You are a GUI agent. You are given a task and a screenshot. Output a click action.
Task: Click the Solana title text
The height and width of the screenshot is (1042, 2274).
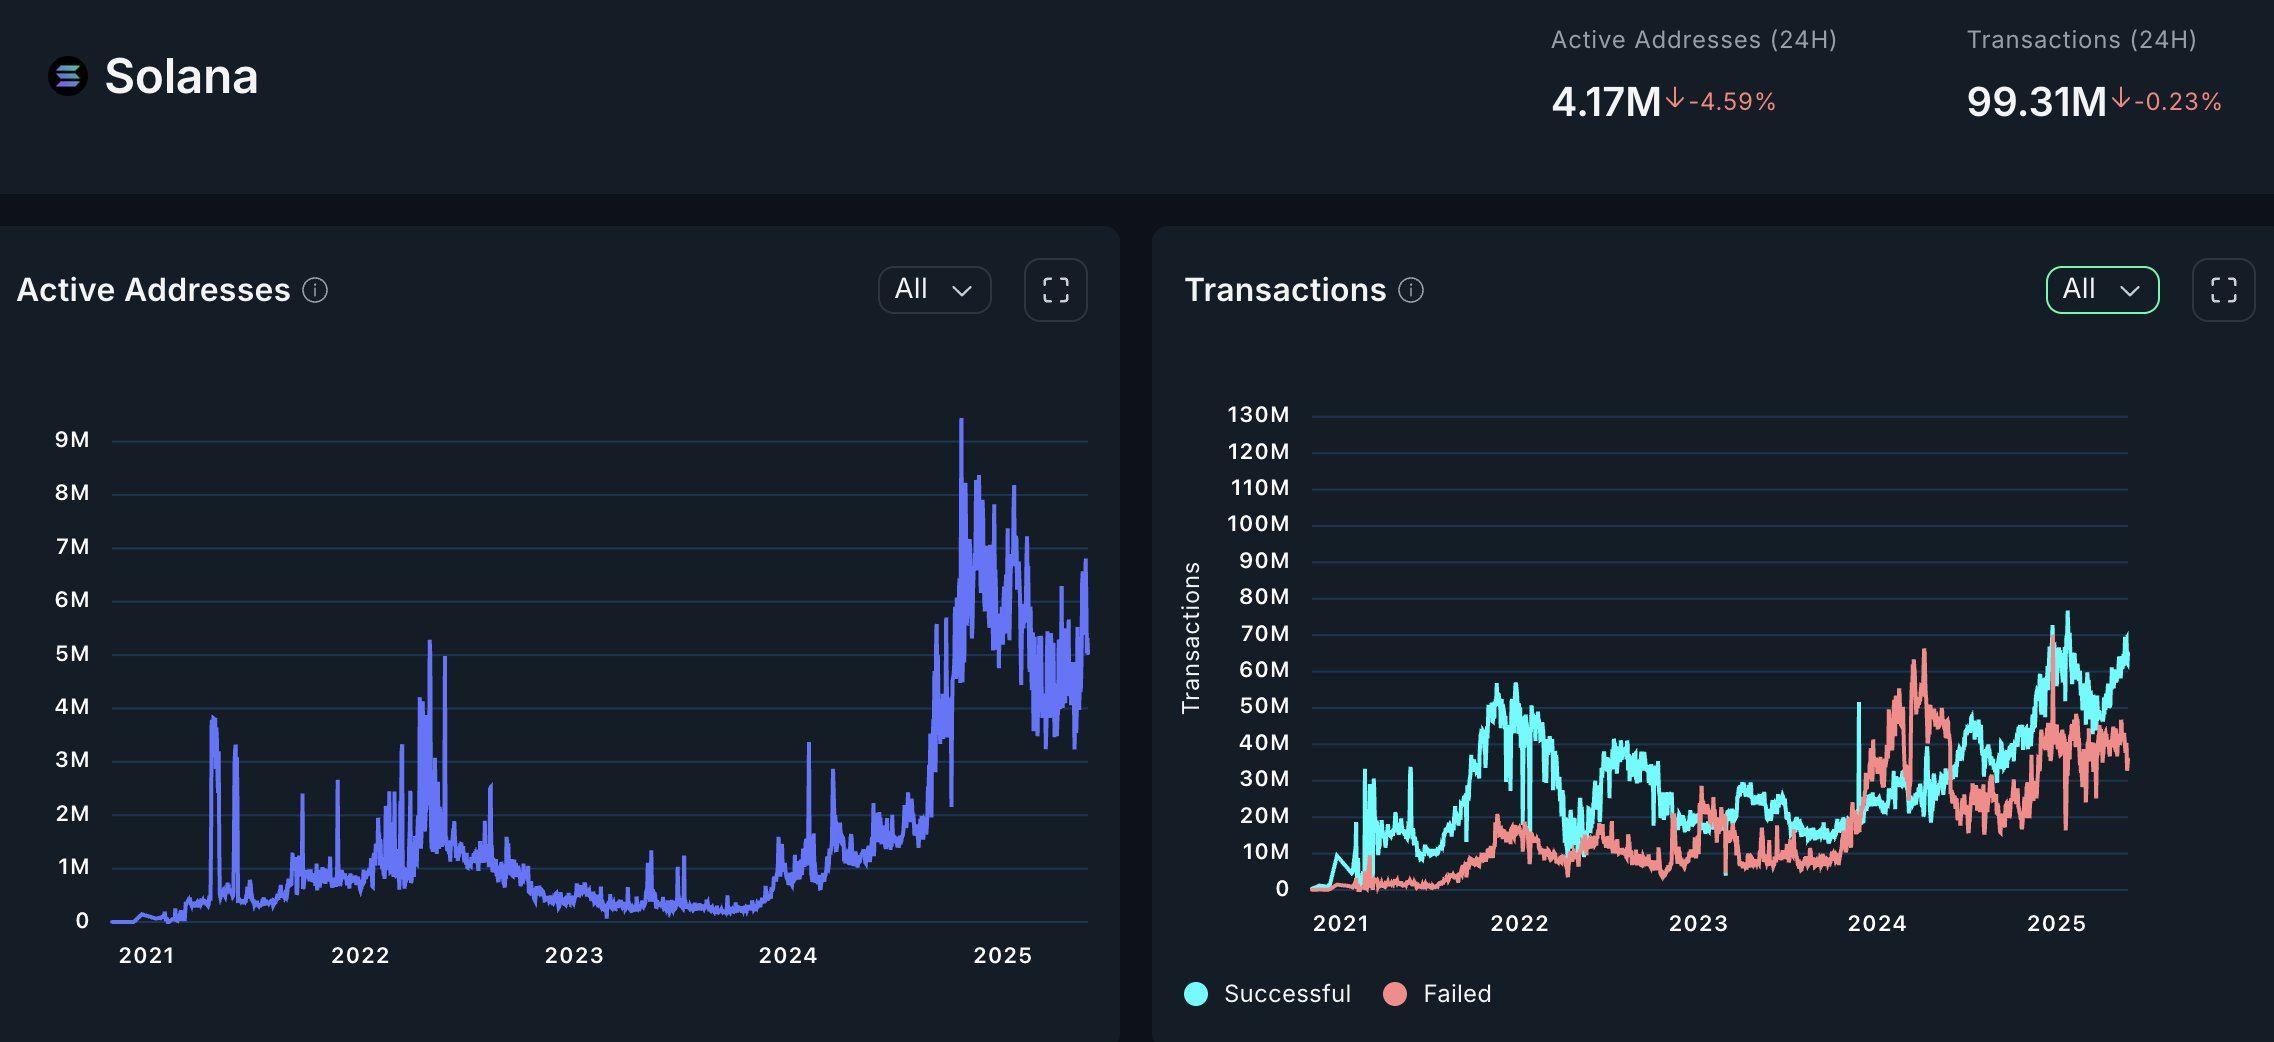(182, 76)
